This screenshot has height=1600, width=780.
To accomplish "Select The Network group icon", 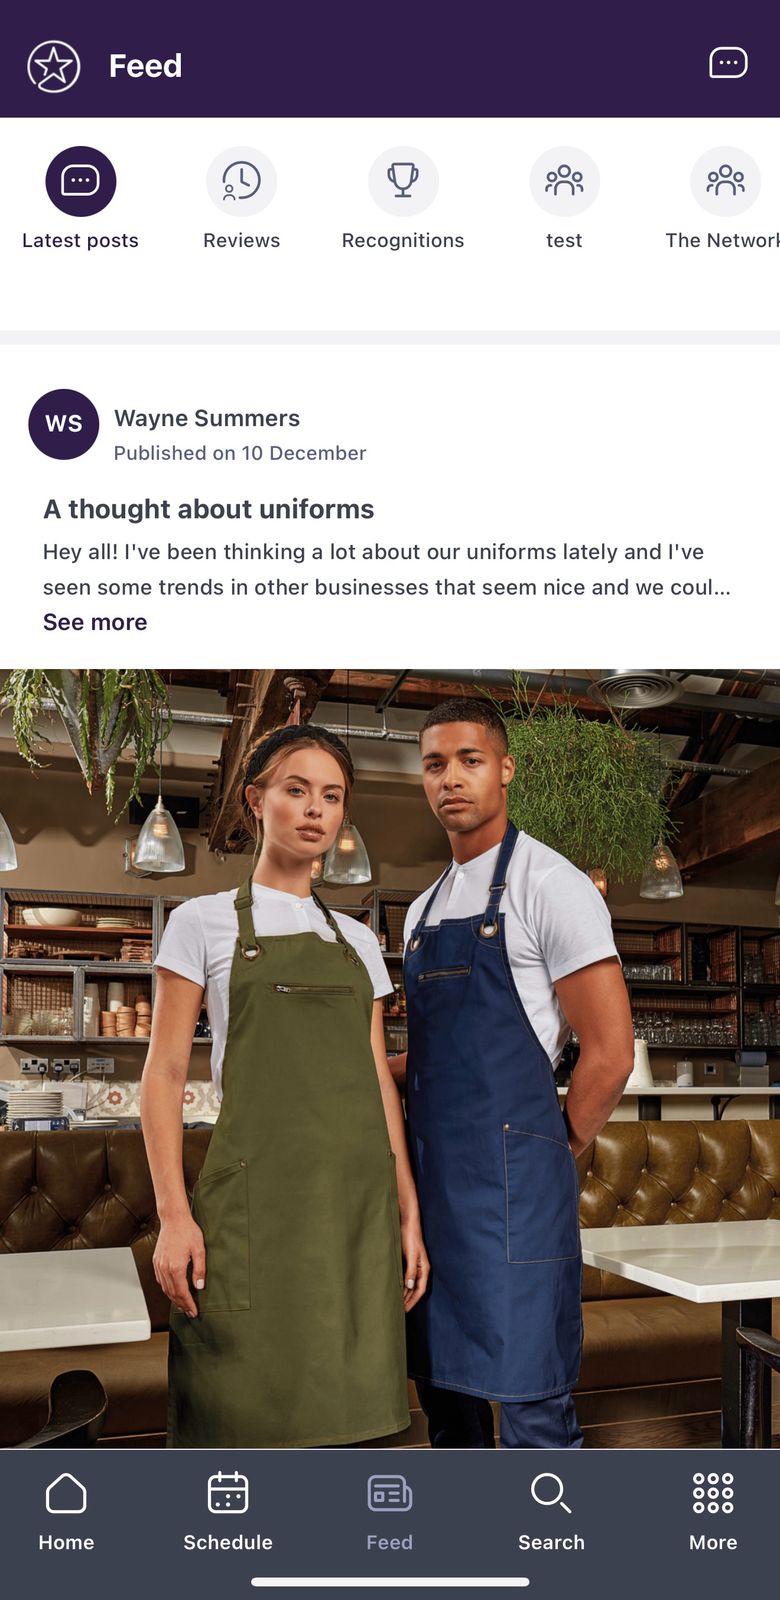I will [725, 181].
